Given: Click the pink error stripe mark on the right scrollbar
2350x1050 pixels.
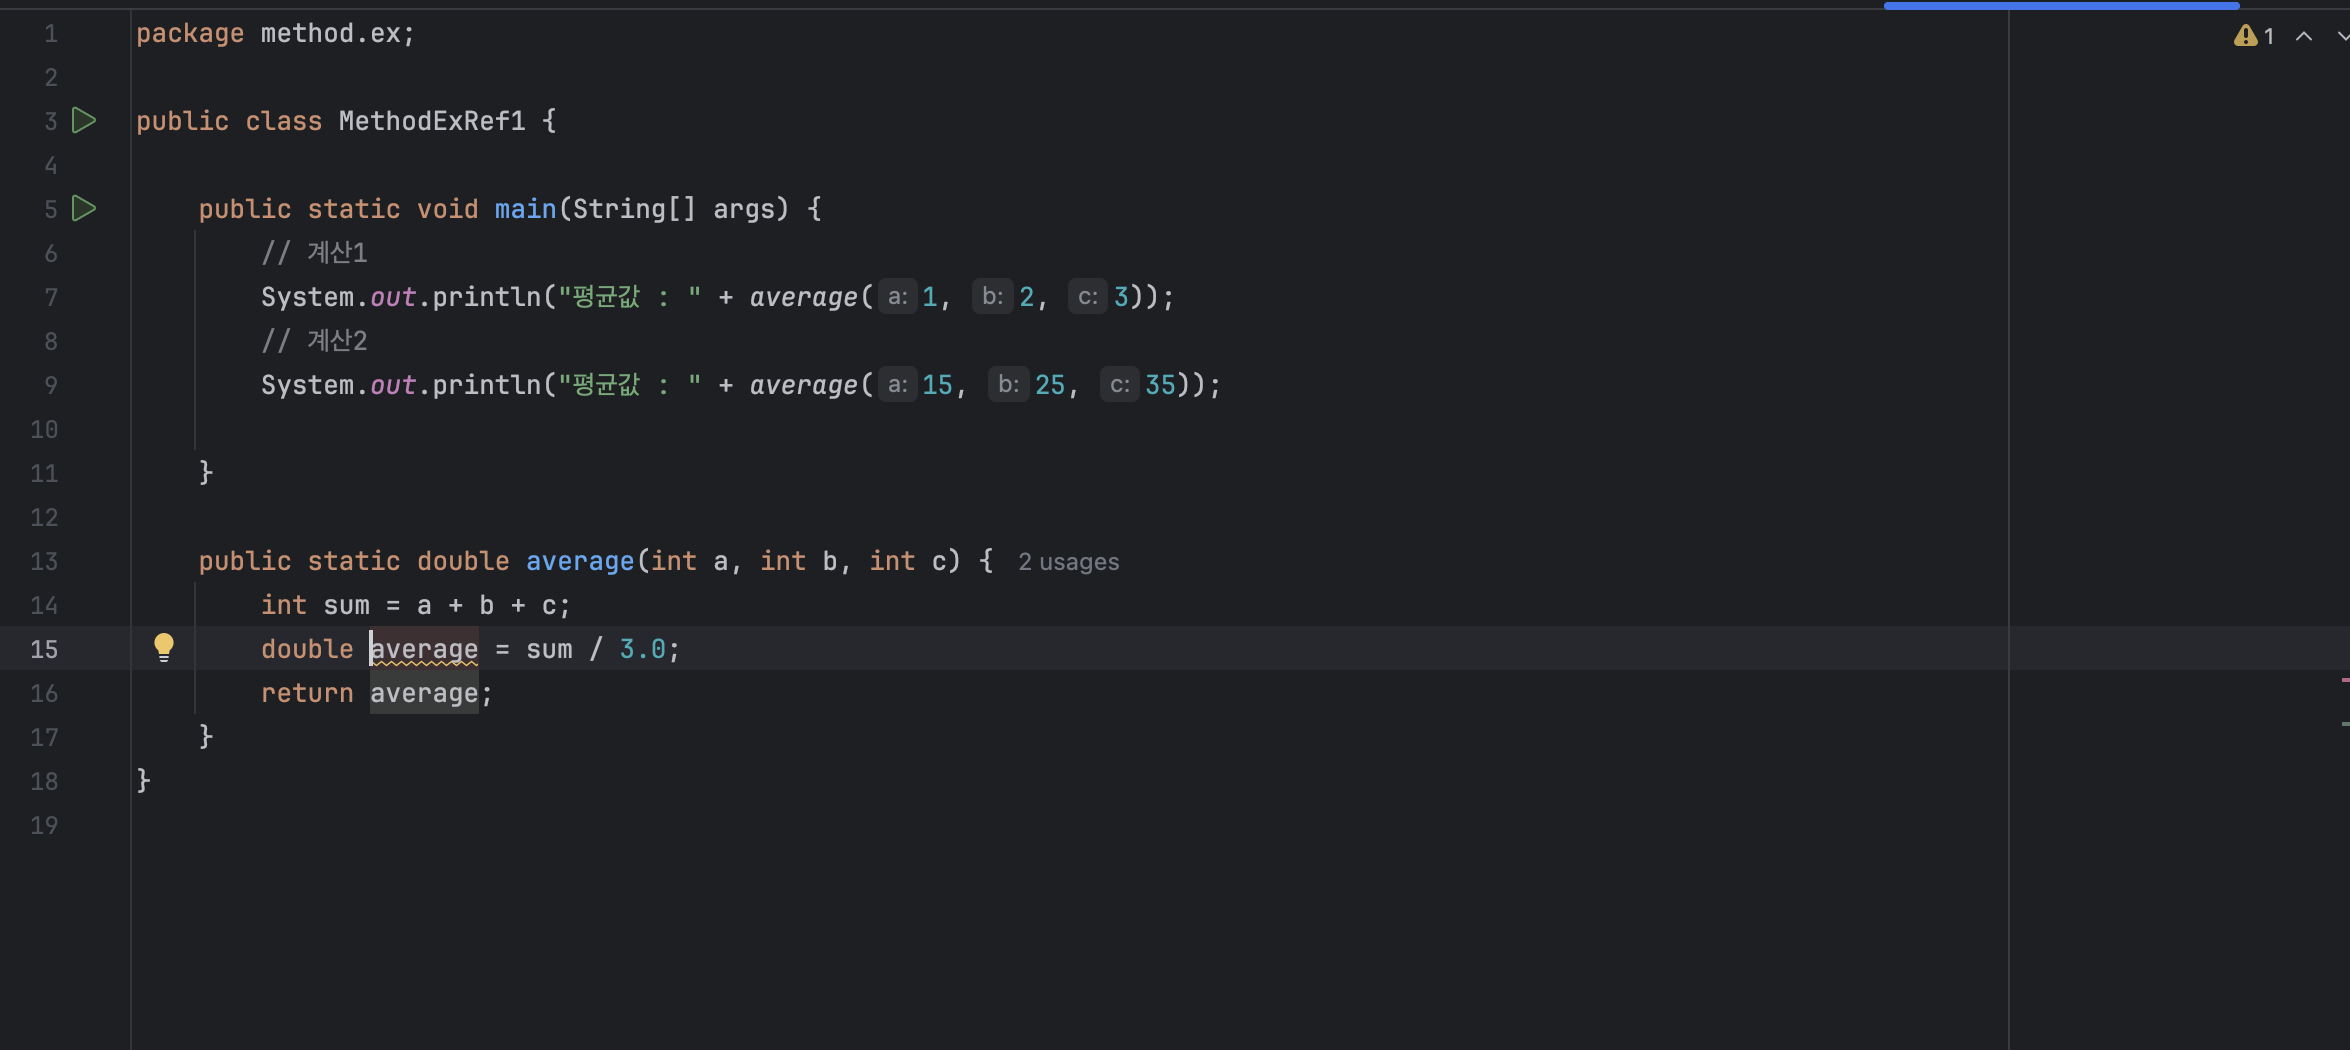Looking at the screenshot, I should [x=2345, y=680].
